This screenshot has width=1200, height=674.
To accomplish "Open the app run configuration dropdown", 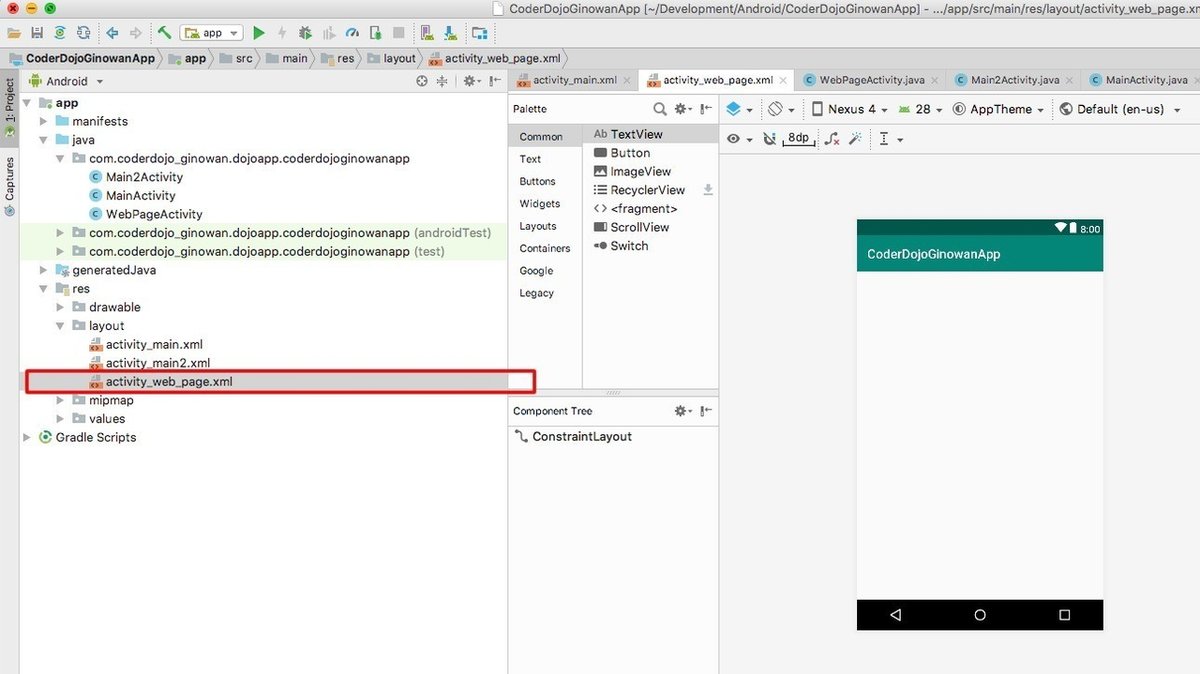I will (213, 33).
